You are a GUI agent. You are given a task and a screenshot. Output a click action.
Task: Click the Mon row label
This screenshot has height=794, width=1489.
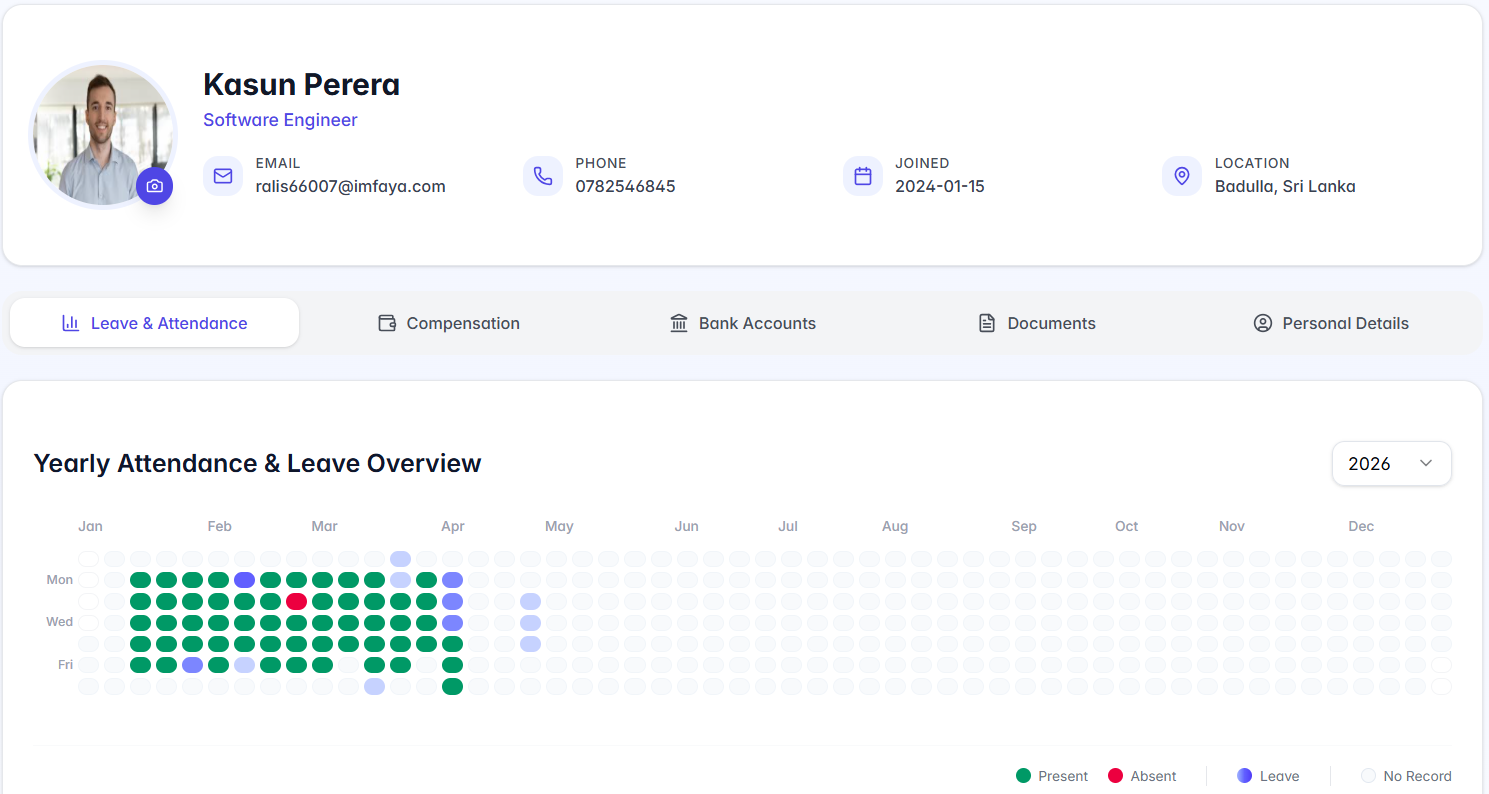tap(60, 580)
